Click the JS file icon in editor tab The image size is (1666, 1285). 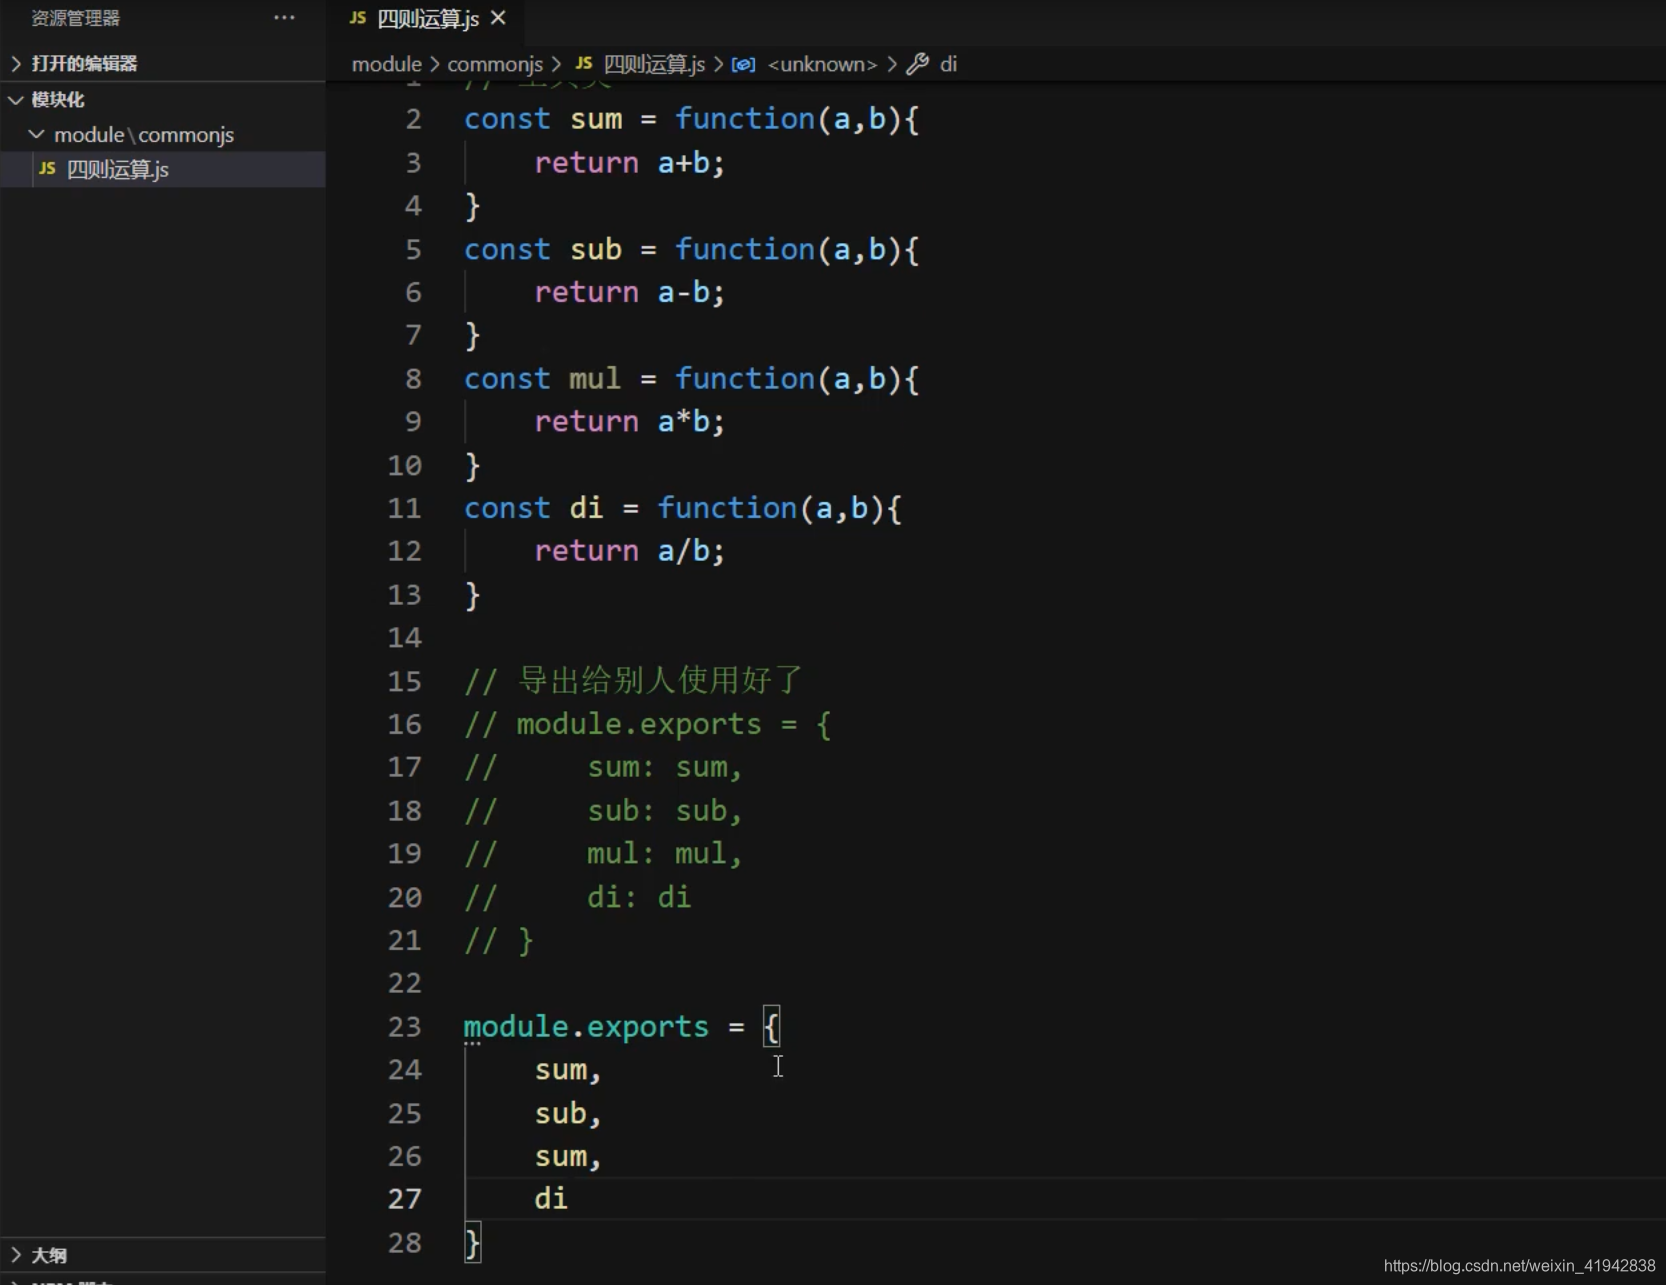pyautogui.click(x=358, y=18)
